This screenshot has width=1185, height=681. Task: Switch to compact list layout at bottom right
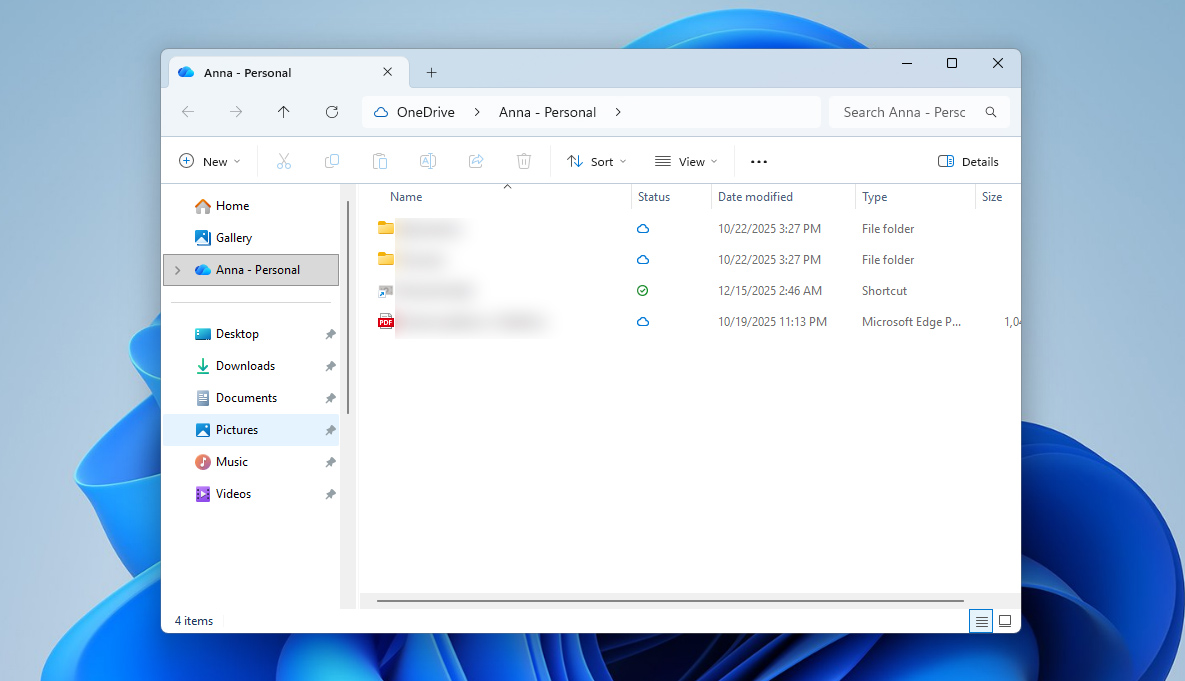tap(981, 621)
